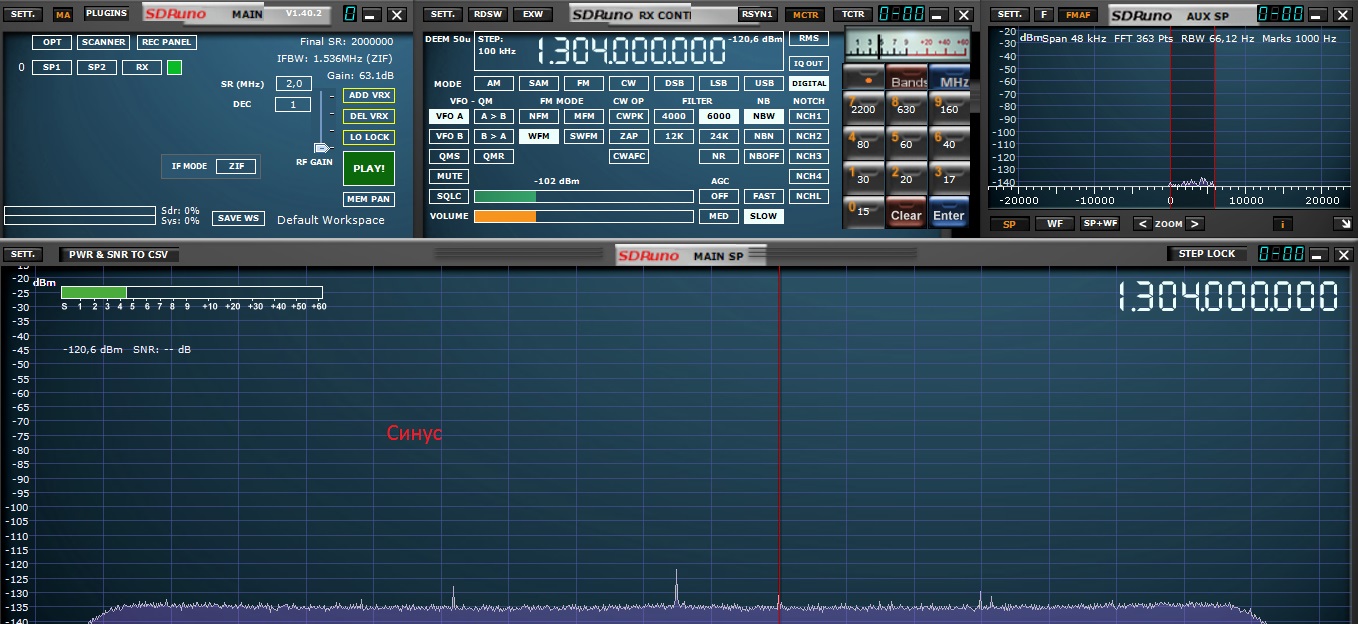Set filter width to 12K
1358x624 pixels.
click(673, 136)
